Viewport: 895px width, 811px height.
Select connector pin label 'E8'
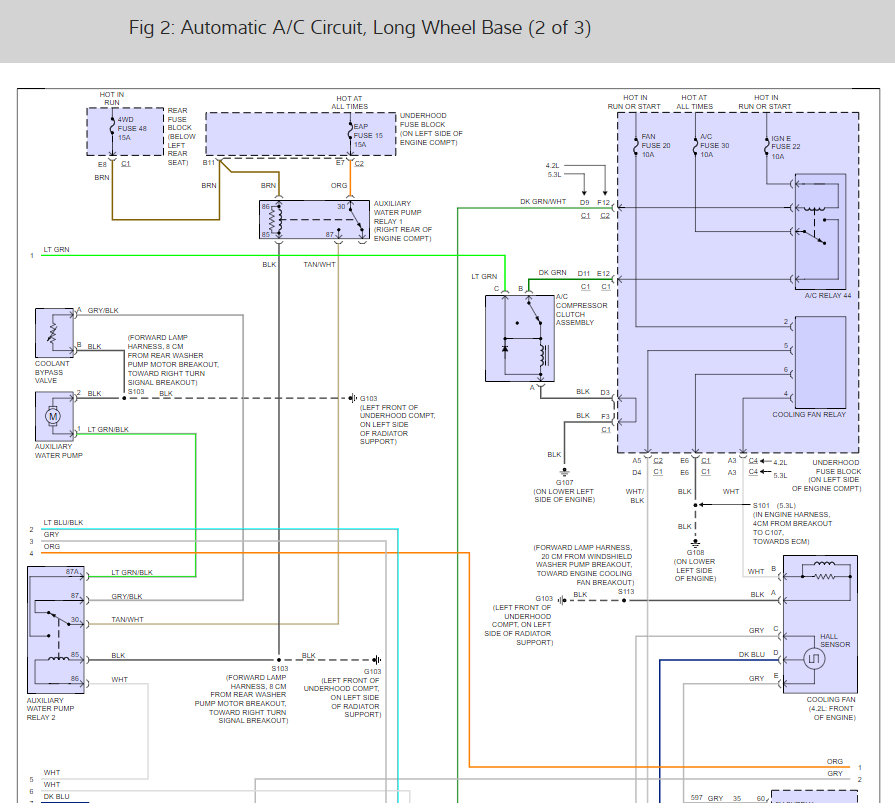pyautogui.click(x=102, y=164)
